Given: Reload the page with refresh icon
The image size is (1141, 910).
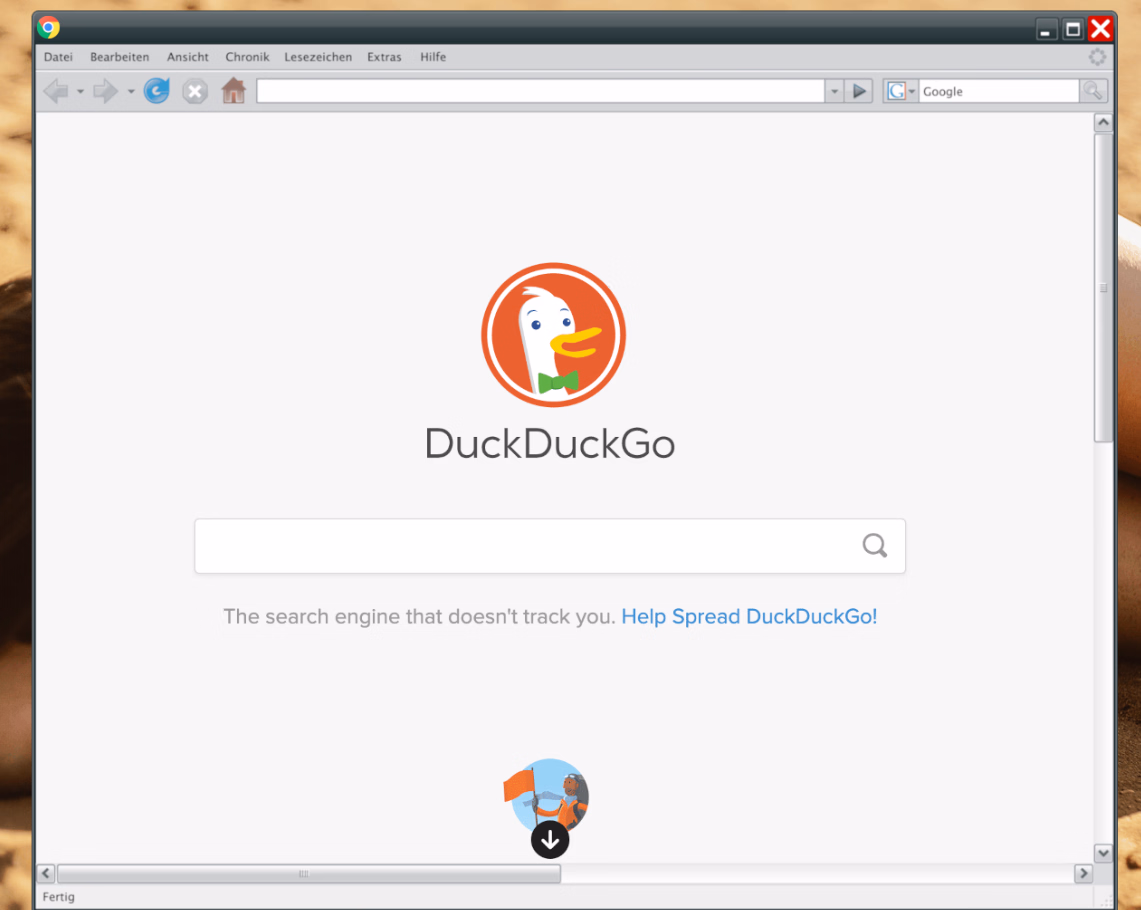Looking at the screenshot, I should point(157,92).
